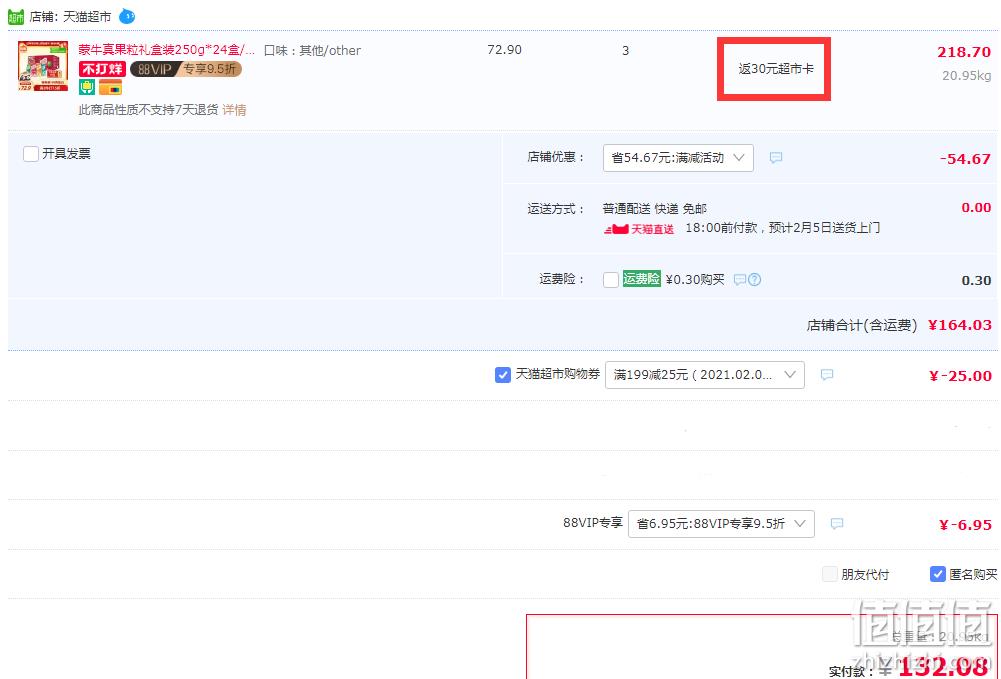Click the store name 天猫超市

[x=87, y=17]
